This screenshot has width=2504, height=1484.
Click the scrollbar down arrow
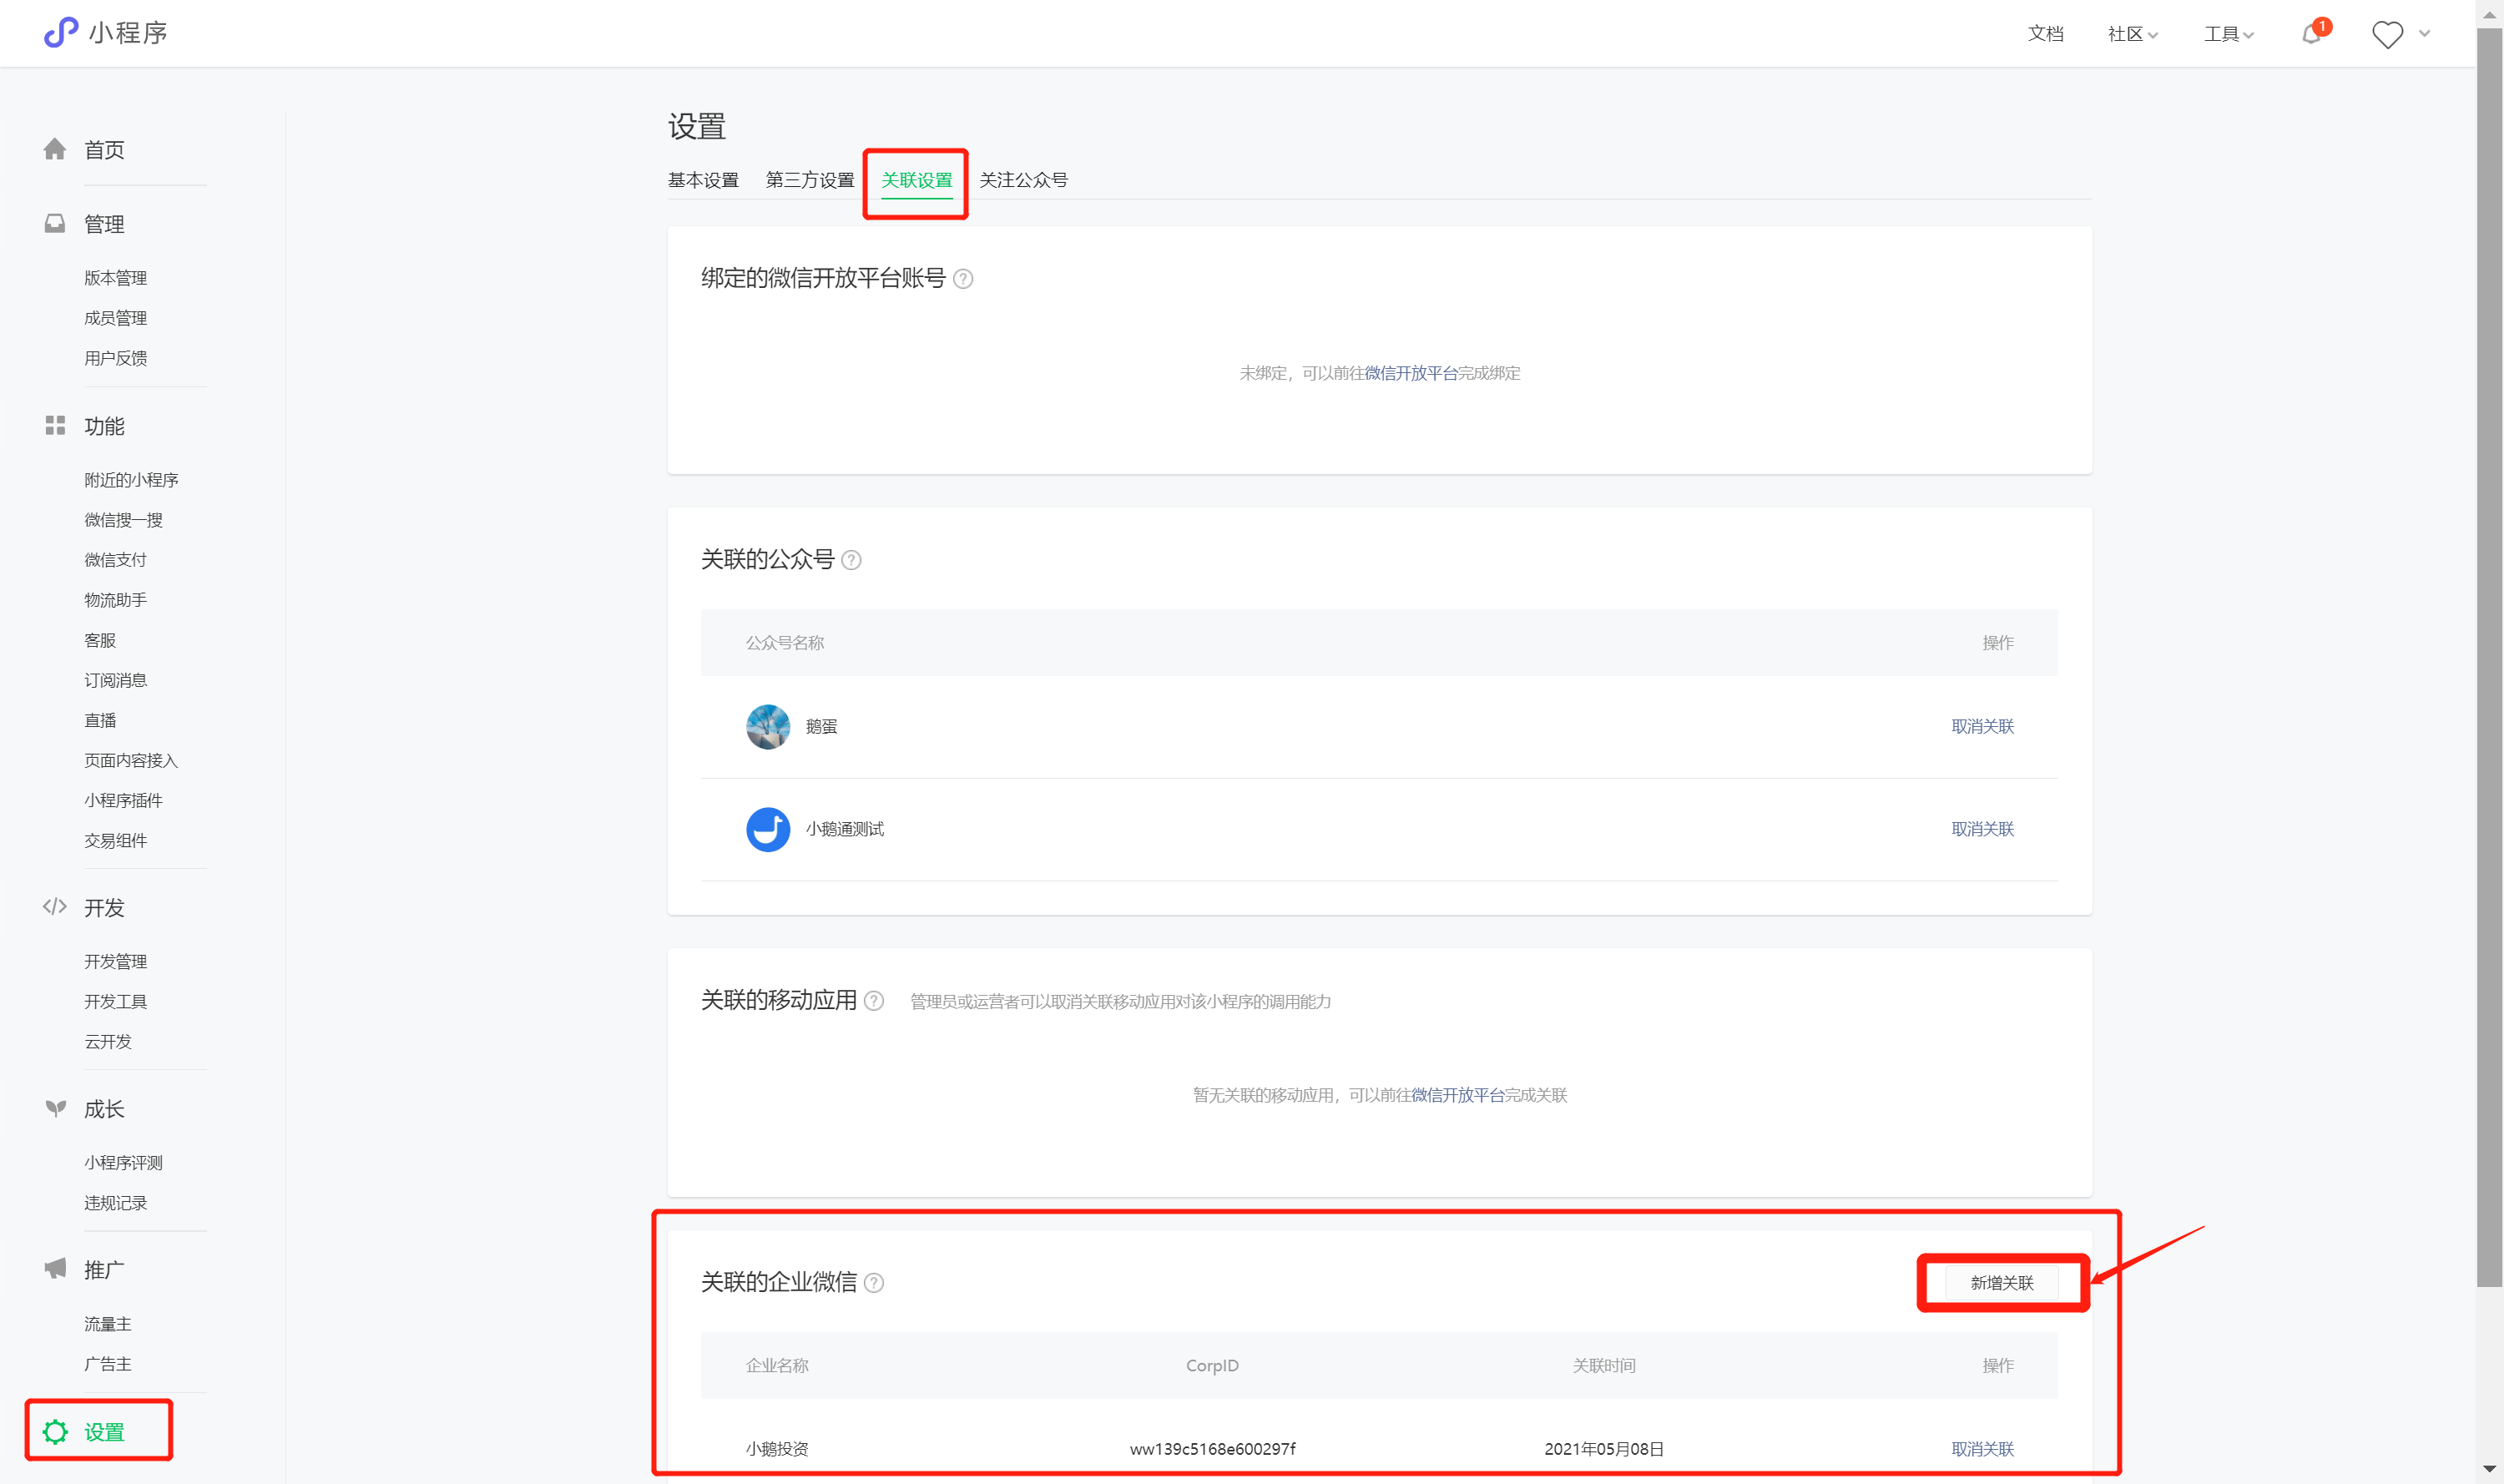tap(2490, 1470)
